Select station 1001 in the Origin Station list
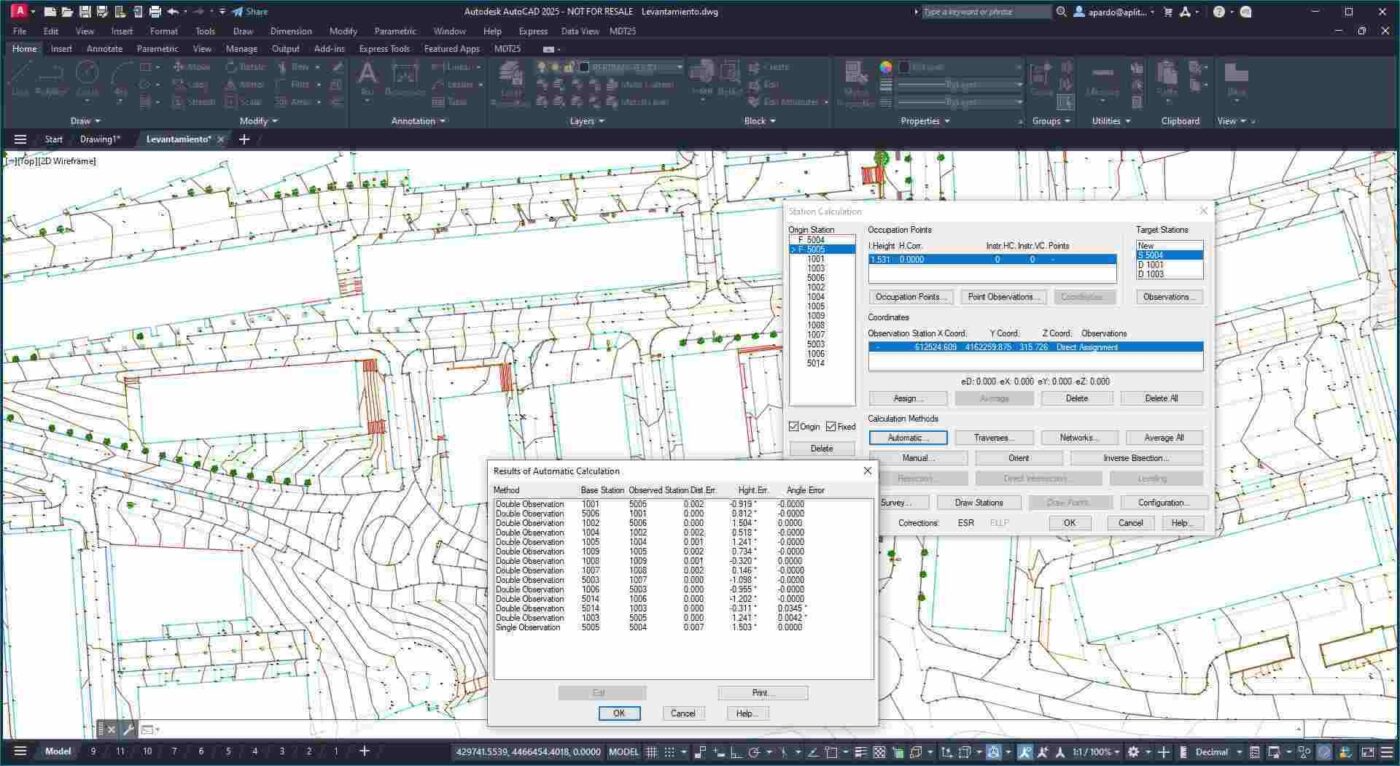The width and height of the screenshot is (1400, 766). coord(815,259)
